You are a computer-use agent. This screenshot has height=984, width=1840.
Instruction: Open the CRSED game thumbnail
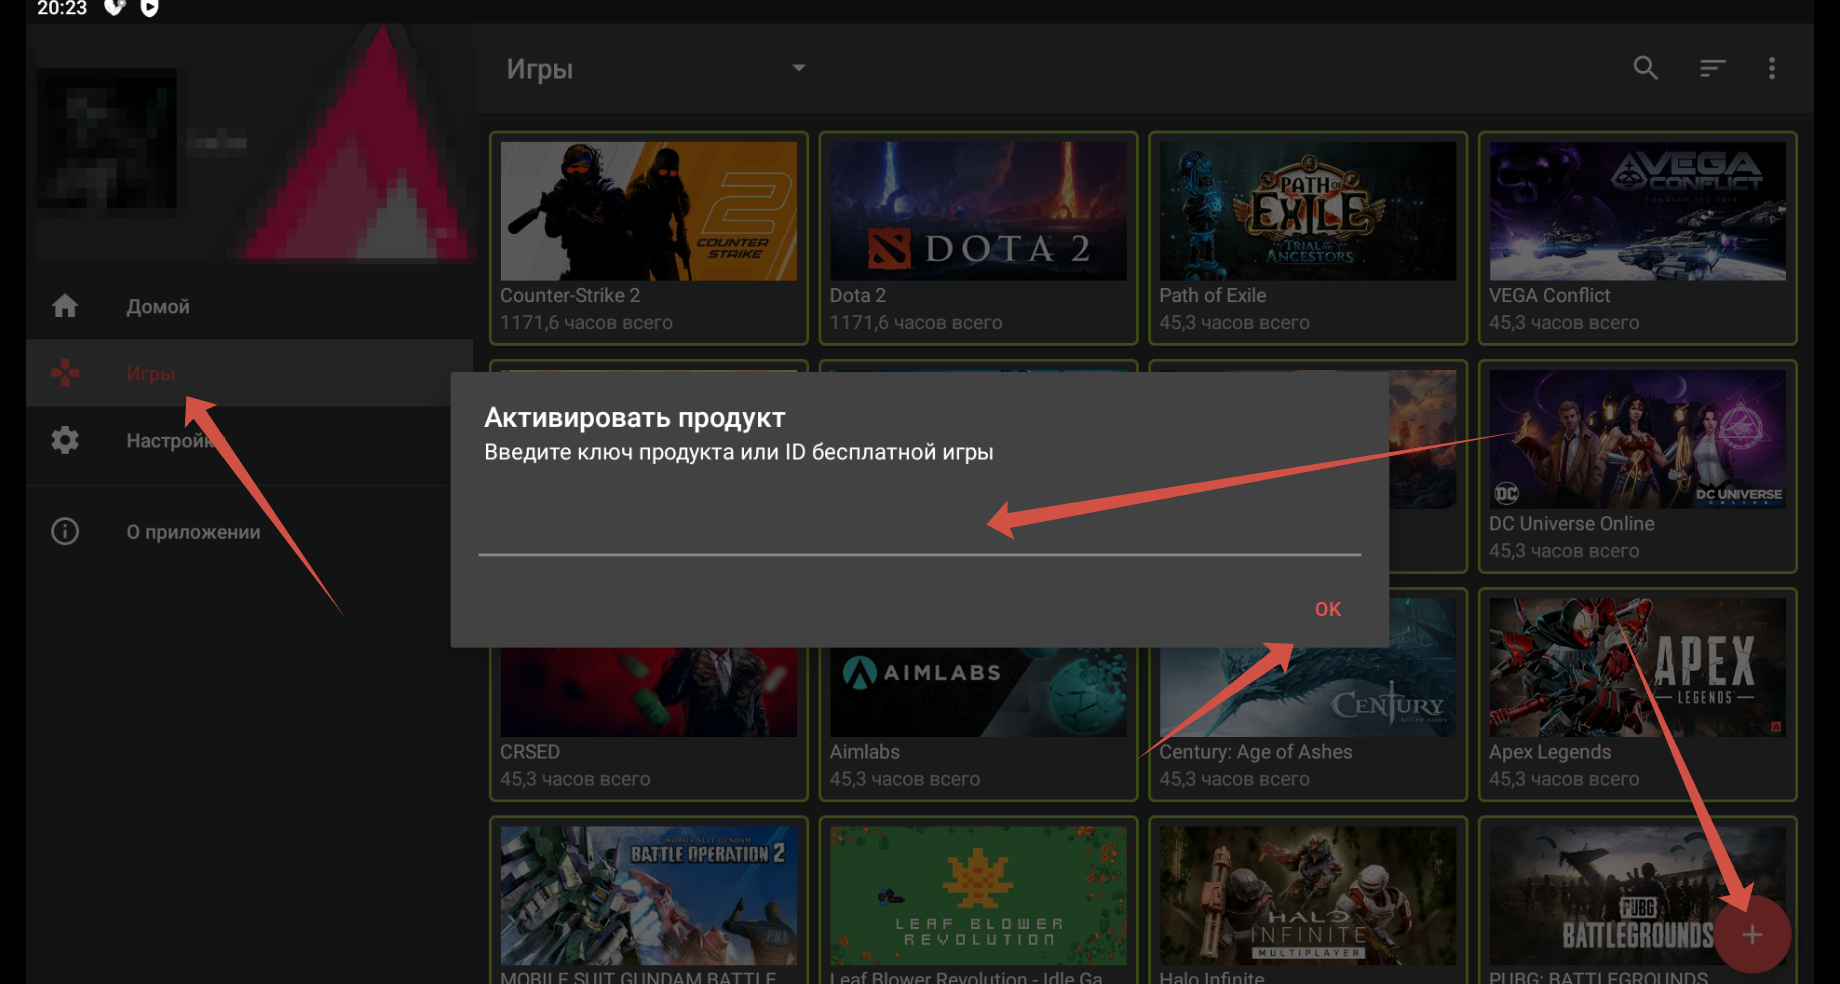tap(649, 692)
